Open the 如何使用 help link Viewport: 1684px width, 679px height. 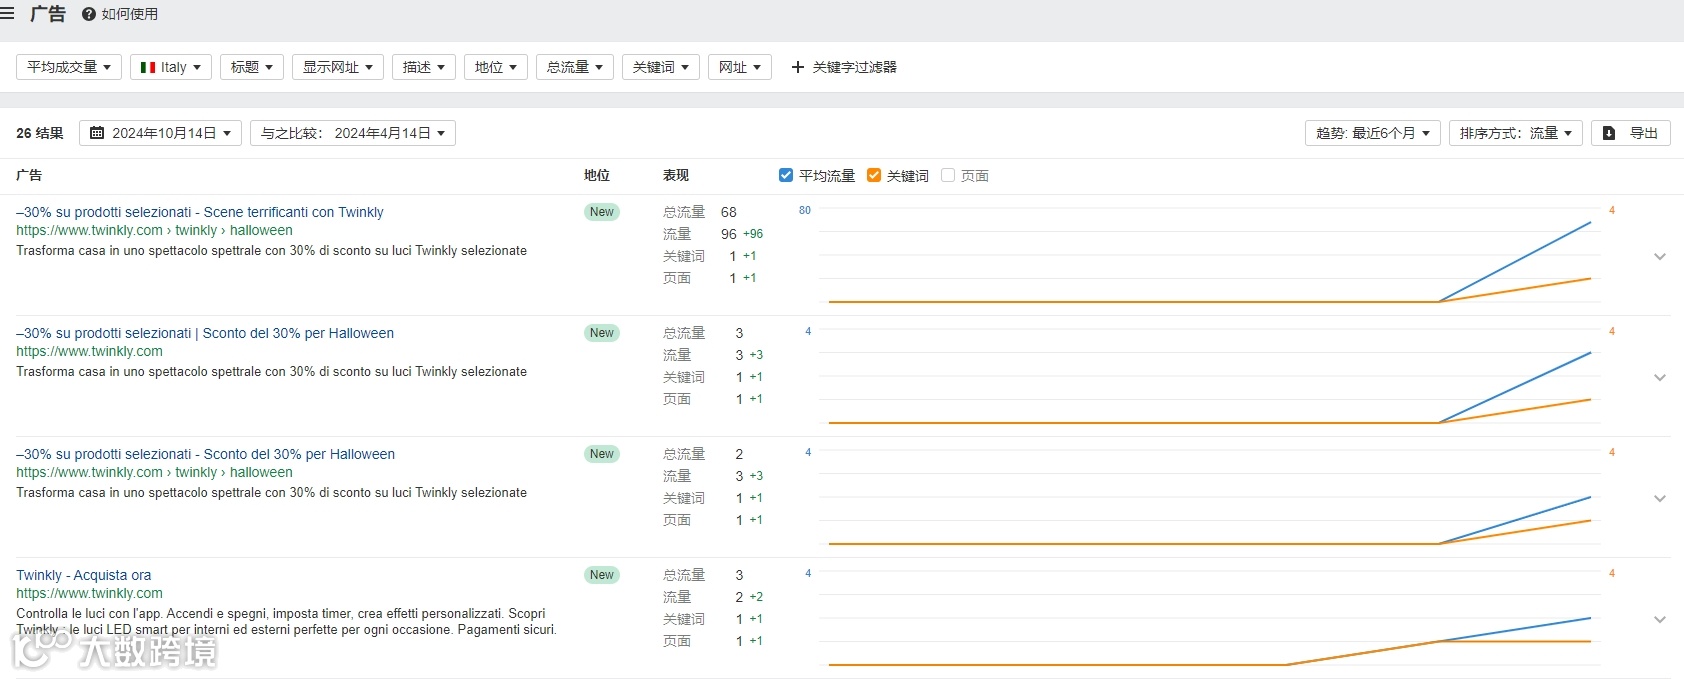coord(120,14)
